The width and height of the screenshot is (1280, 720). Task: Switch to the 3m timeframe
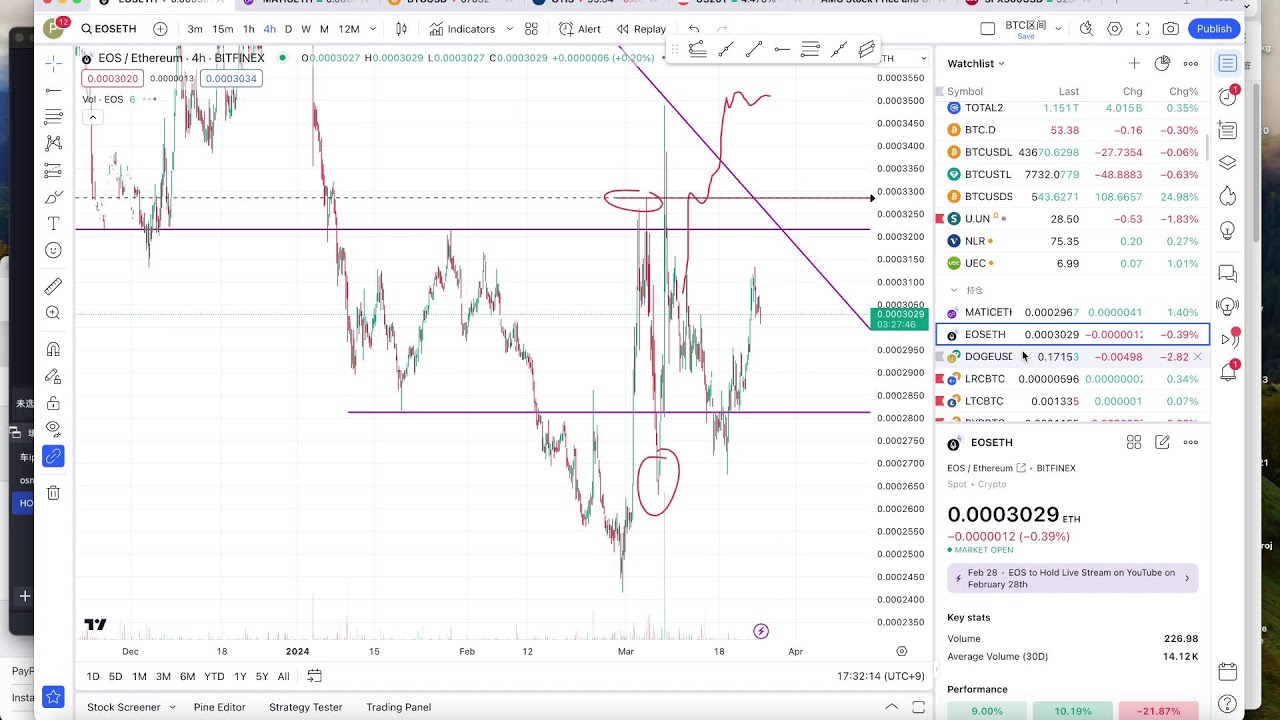[x=195, y=29]
